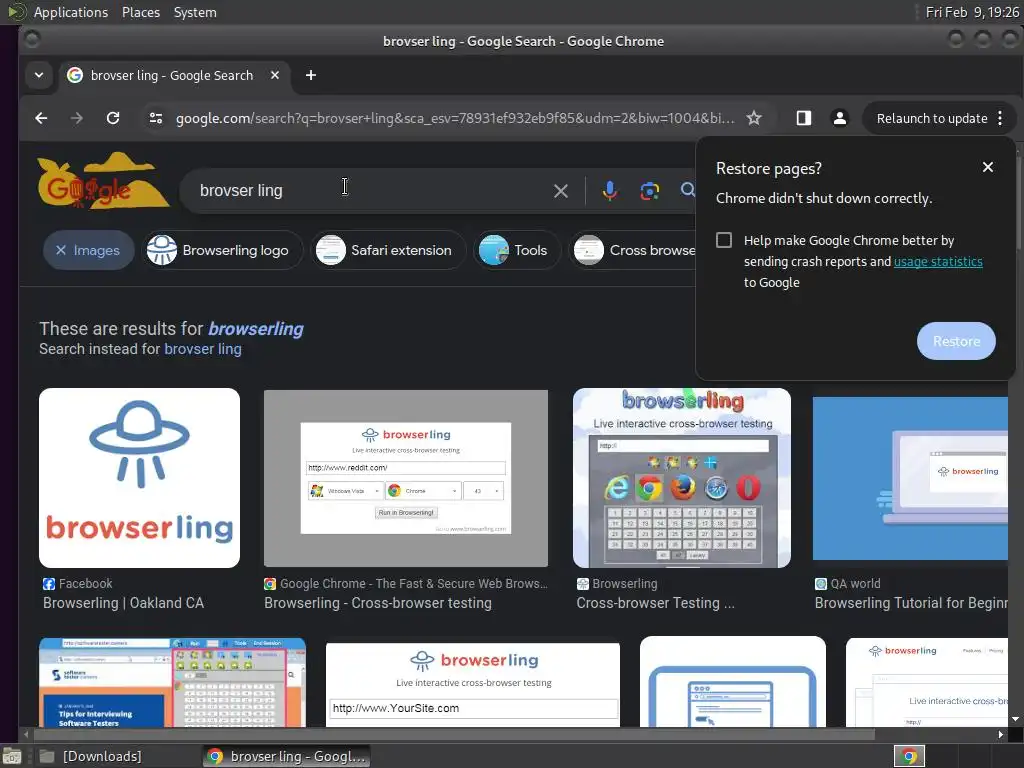Open QA world laptop tutorial thumbnail
The height and width of the screenshot is (768, 1024).
pyautogui.click(x=910, y=478)
